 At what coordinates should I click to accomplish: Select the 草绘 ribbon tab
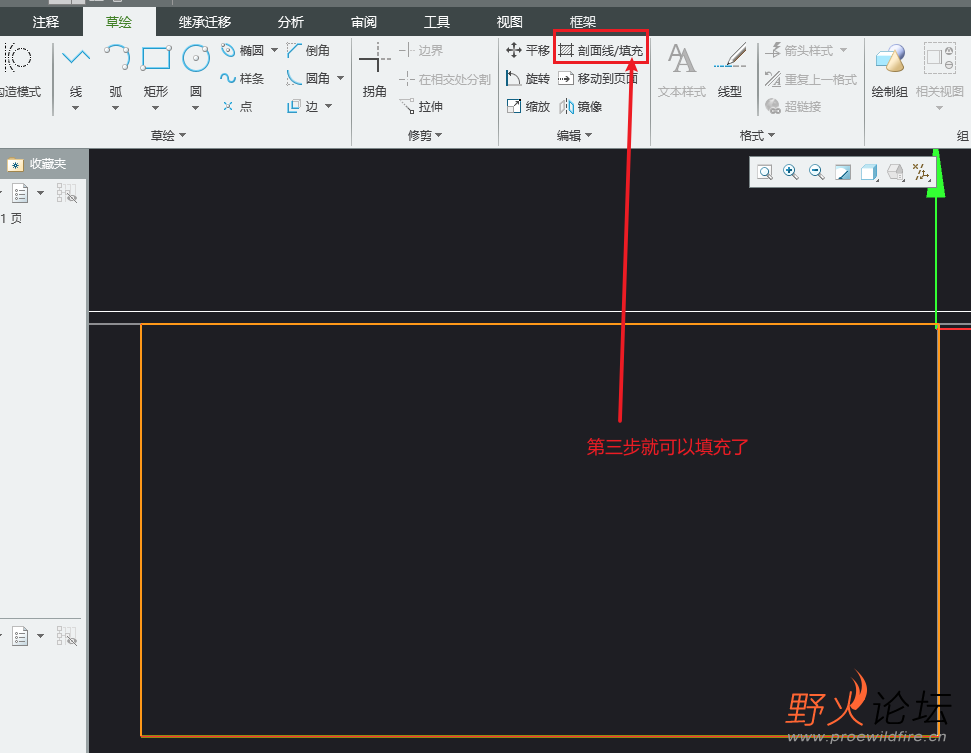point(118,22)
